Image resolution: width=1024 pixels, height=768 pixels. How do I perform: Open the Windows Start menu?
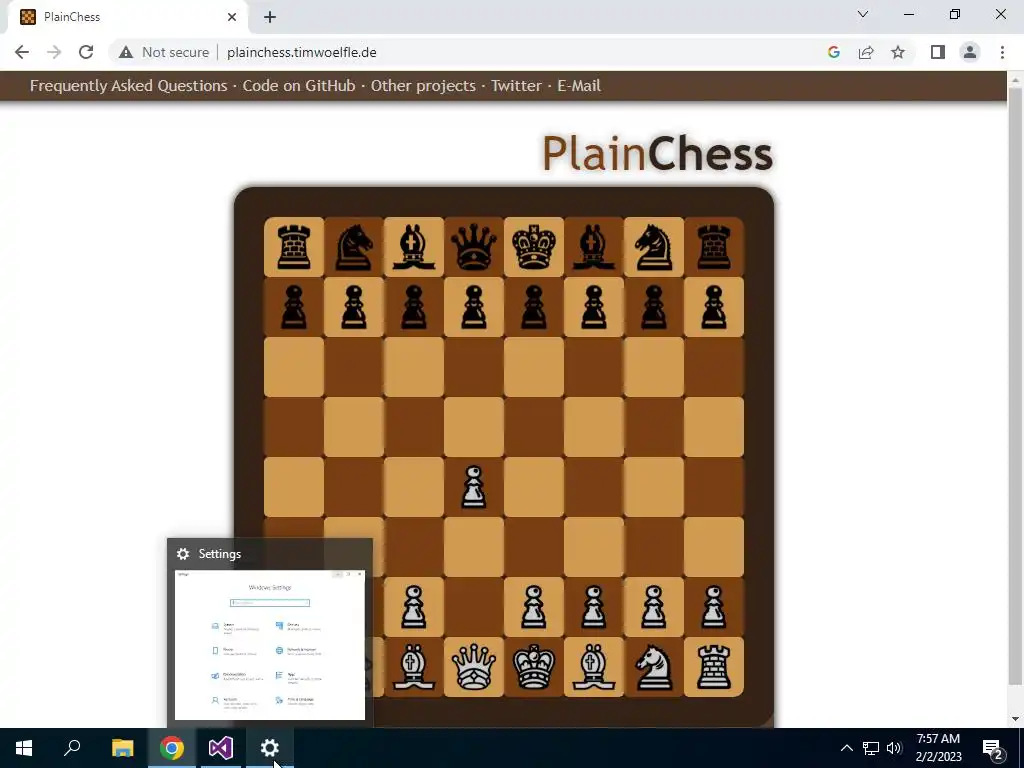coord(24,748)
